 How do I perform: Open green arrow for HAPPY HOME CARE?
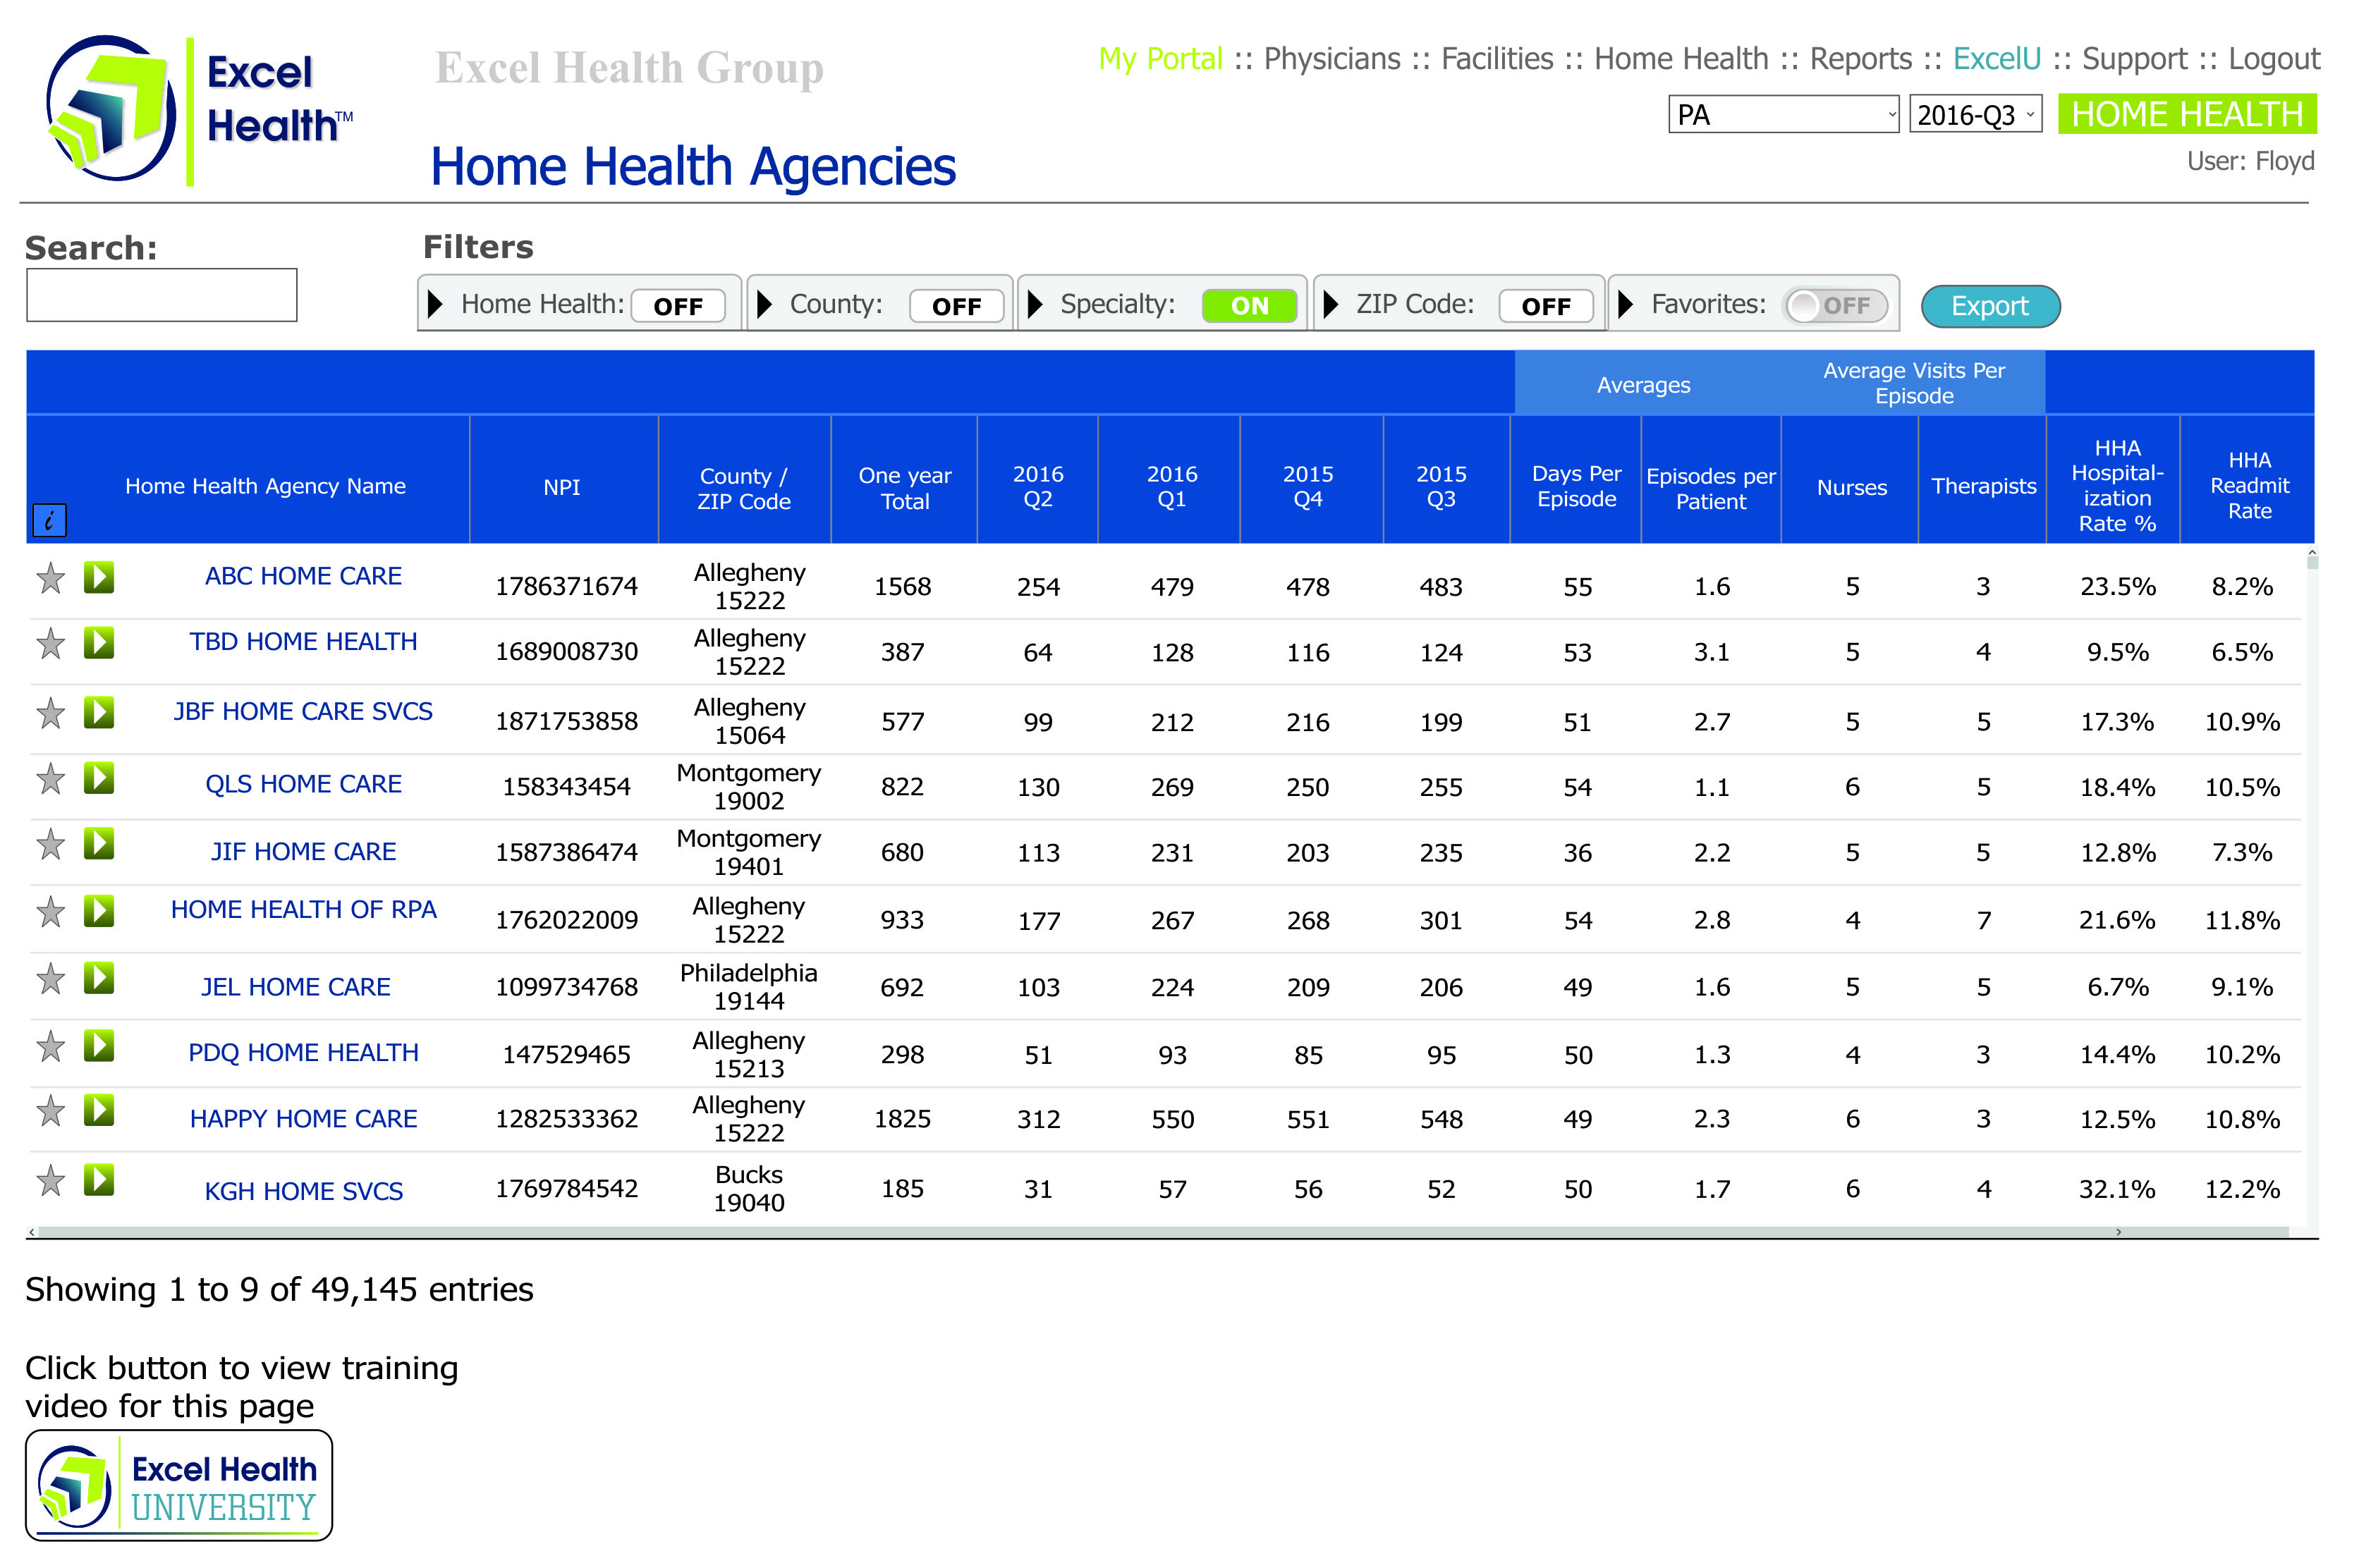[x=98, y=1110]
